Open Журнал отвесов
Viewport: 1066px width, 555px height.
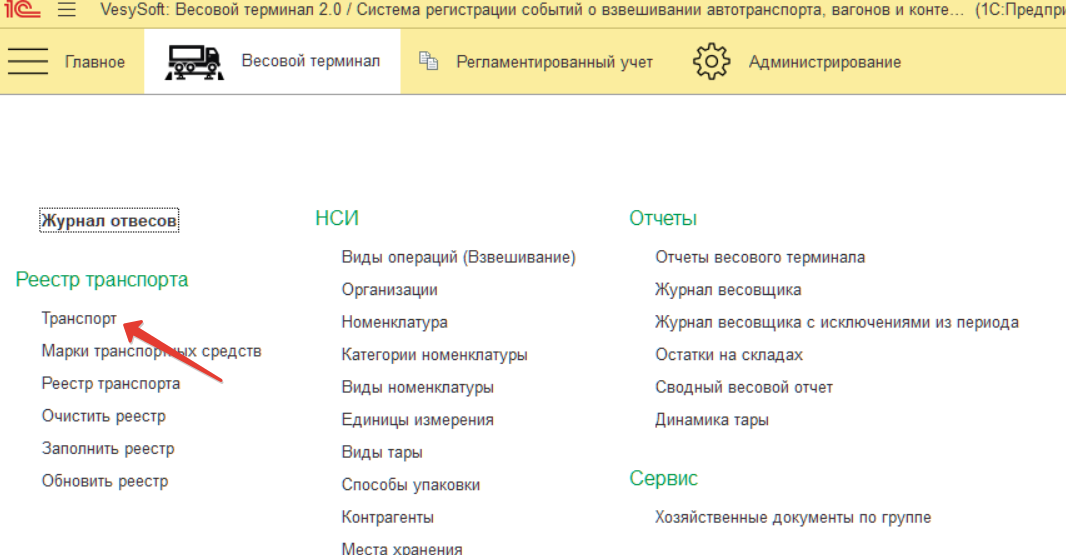pos(109,220)
